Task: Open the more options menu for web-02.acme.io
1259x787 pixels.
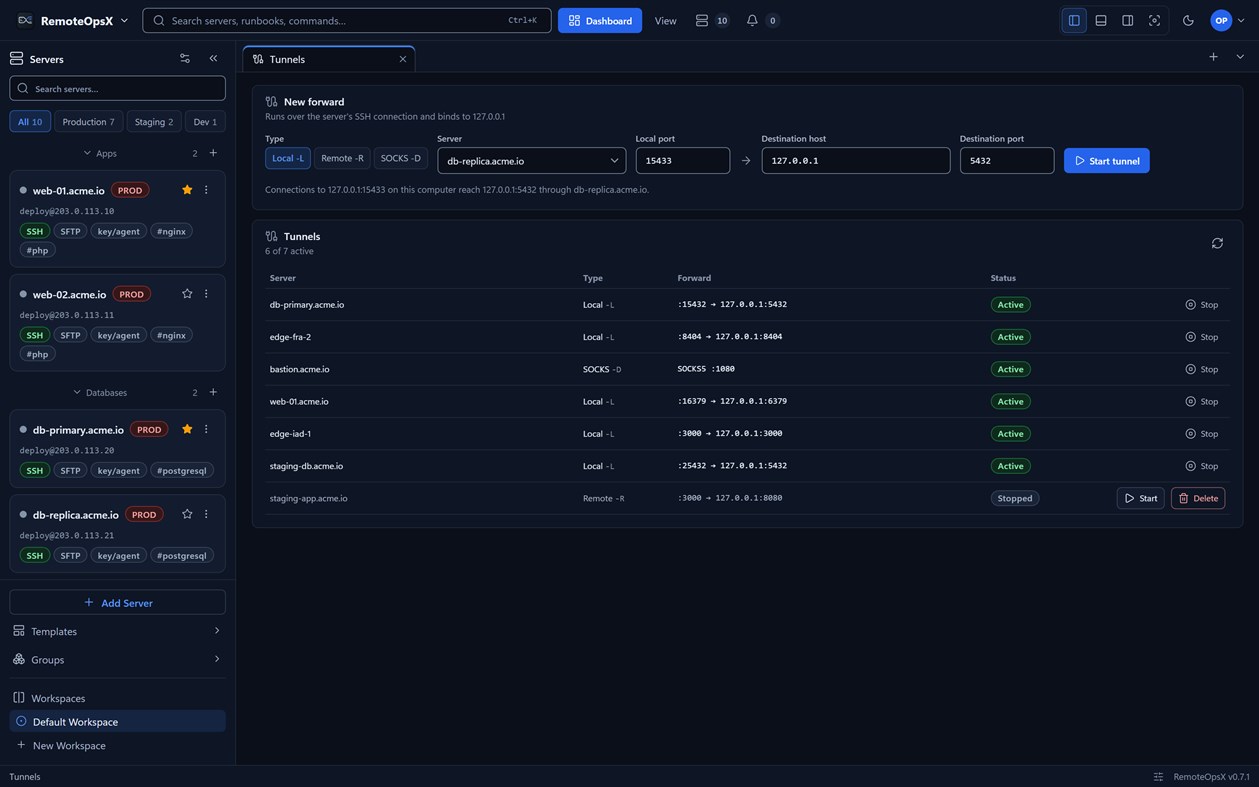Action: tap(206, 294)
